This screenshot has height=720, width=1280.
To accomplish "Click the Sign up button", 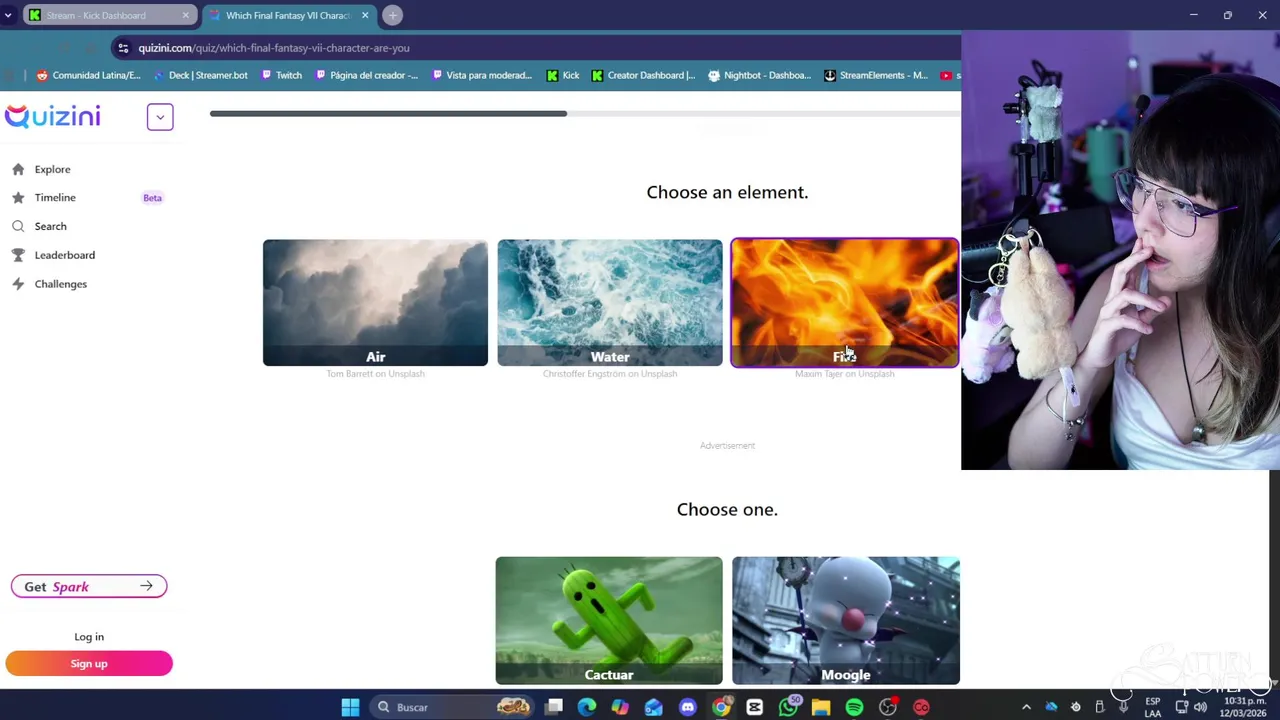I will 89,664.
